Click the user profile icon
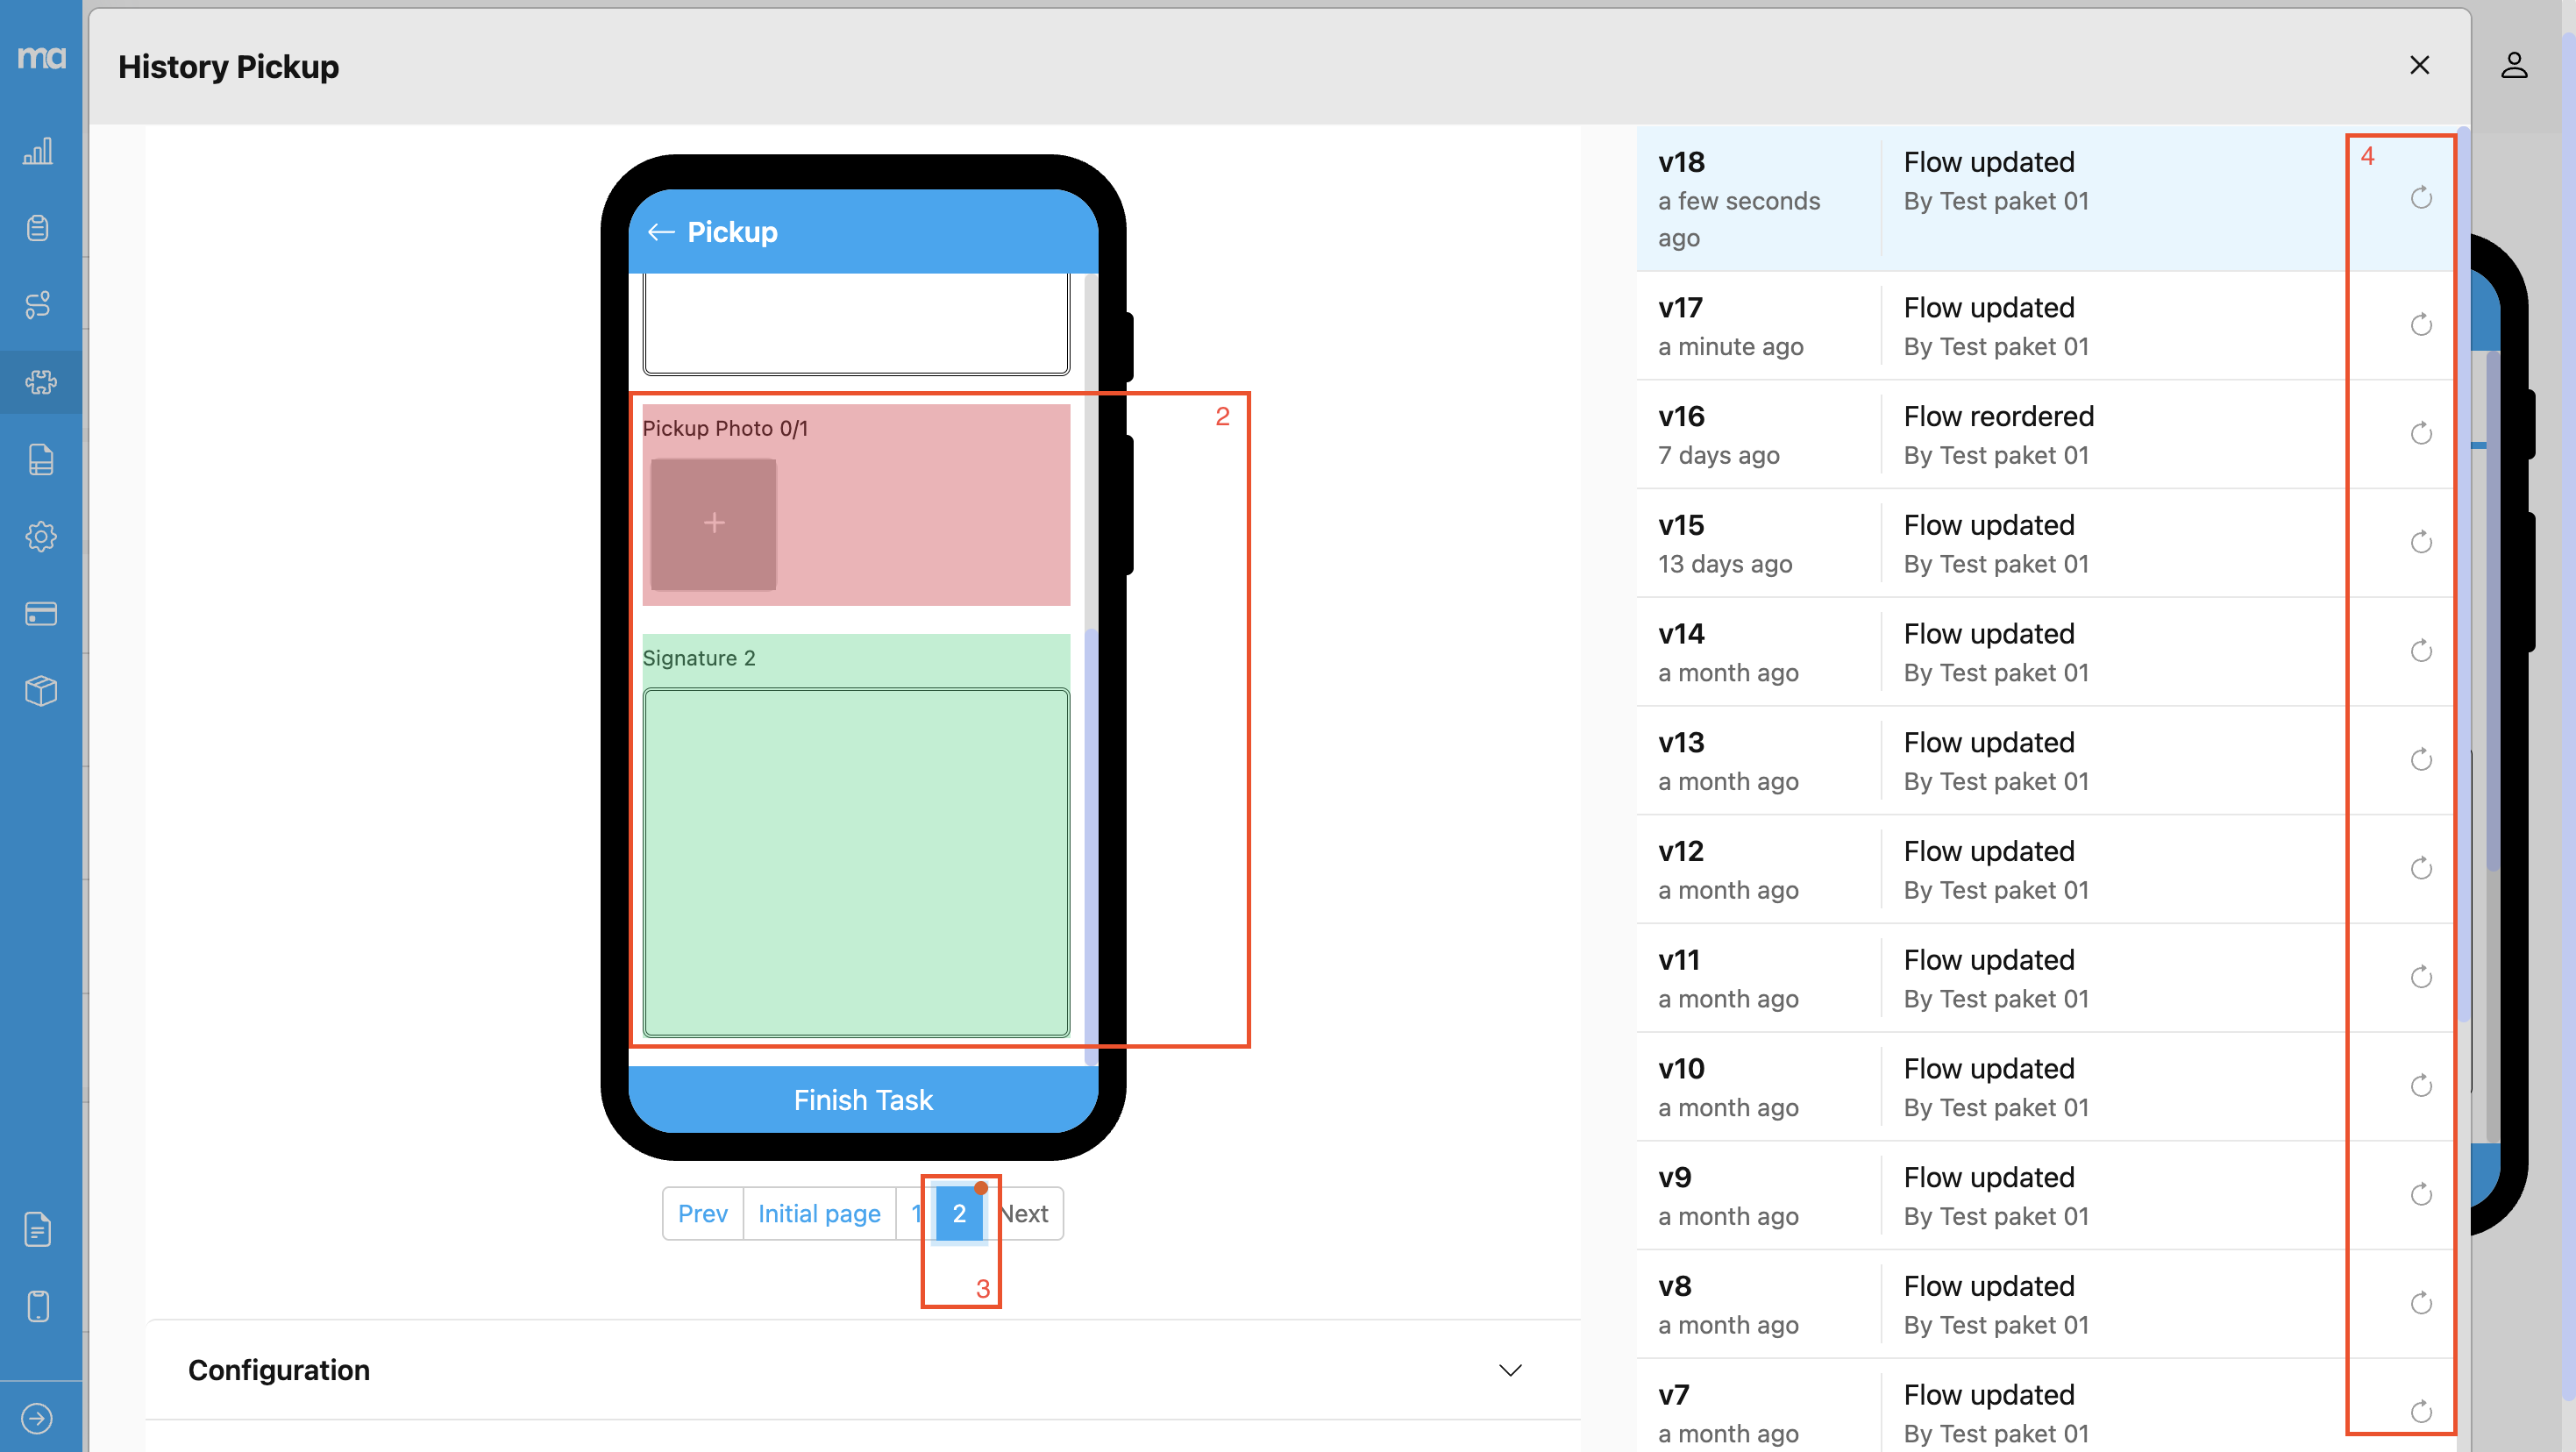This screenshot has width=2576, height=1452. [x=2514, y=66]
